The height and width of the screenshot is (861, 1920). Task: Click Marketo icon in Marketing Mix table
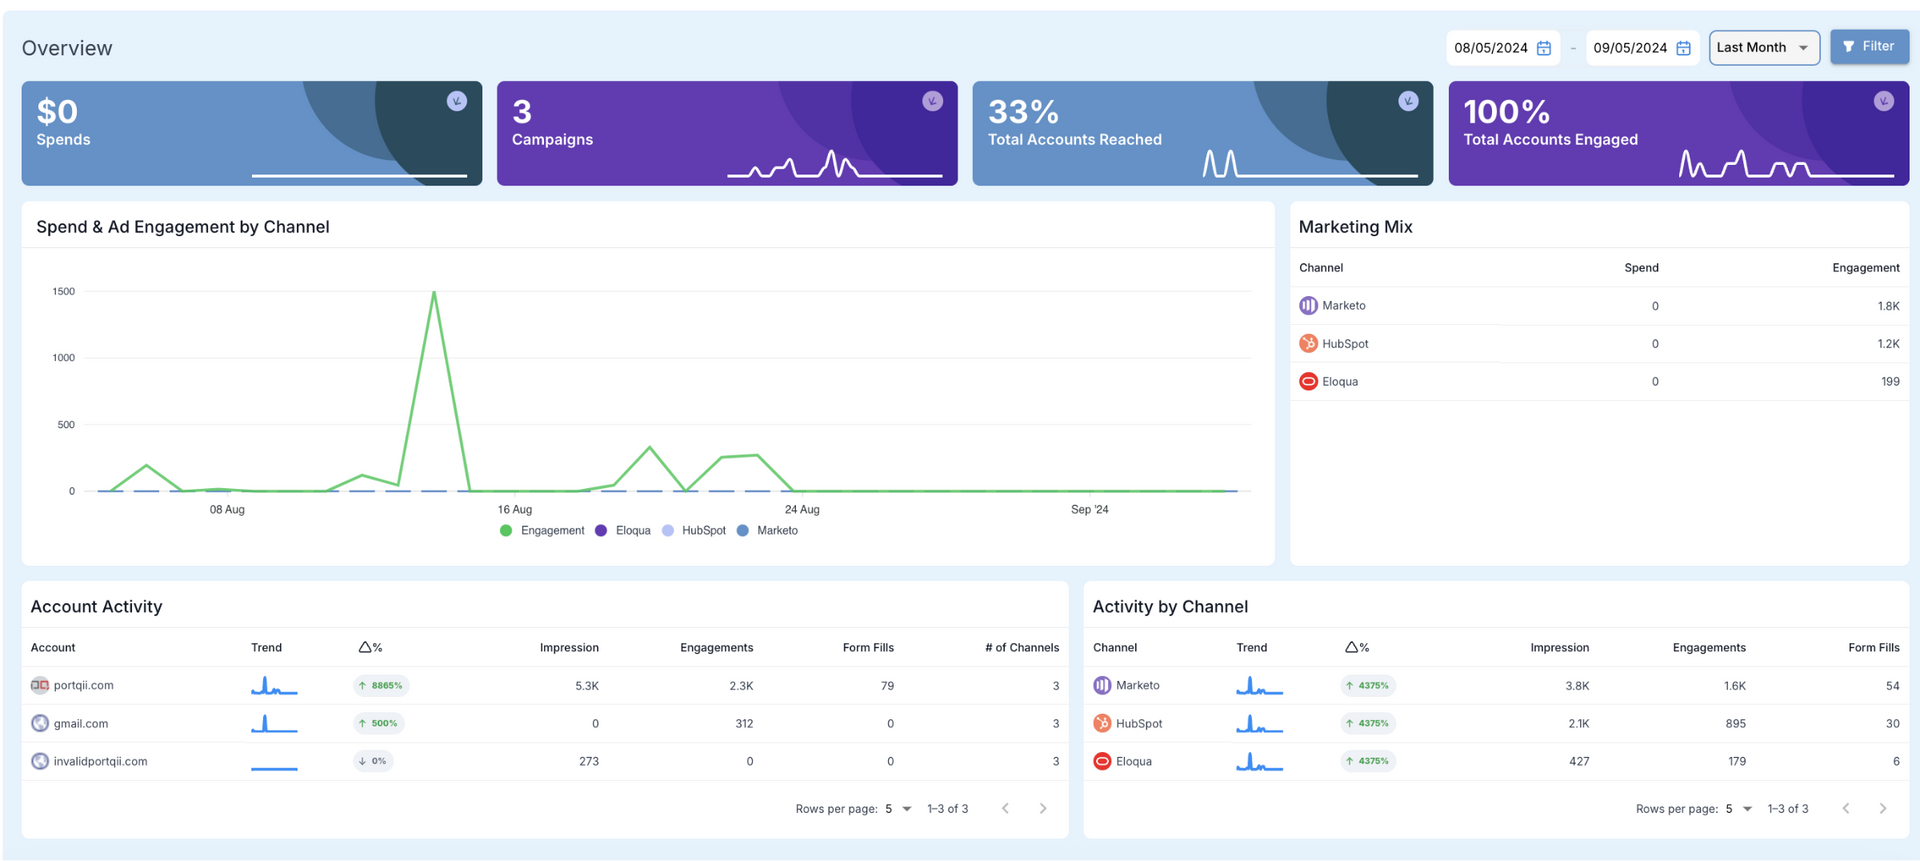pyautogui.click(x=1308, y=306)
